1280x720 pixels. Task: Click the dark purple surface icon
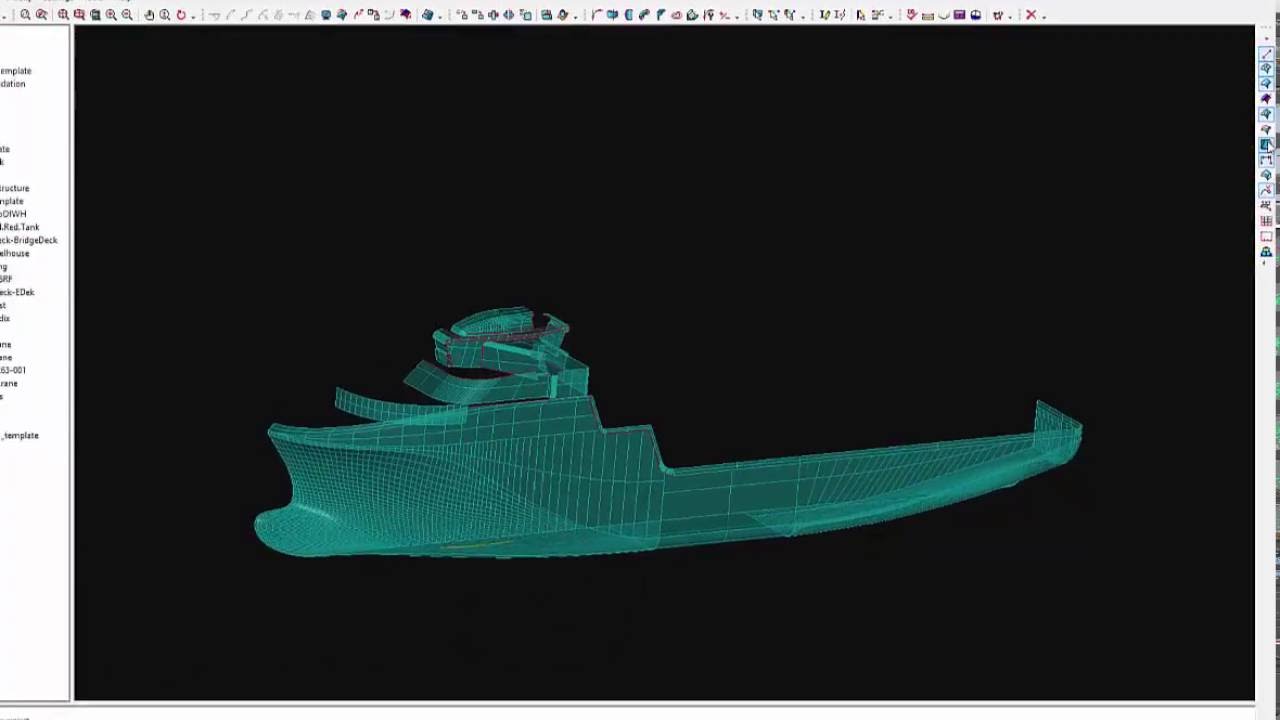1266,100
